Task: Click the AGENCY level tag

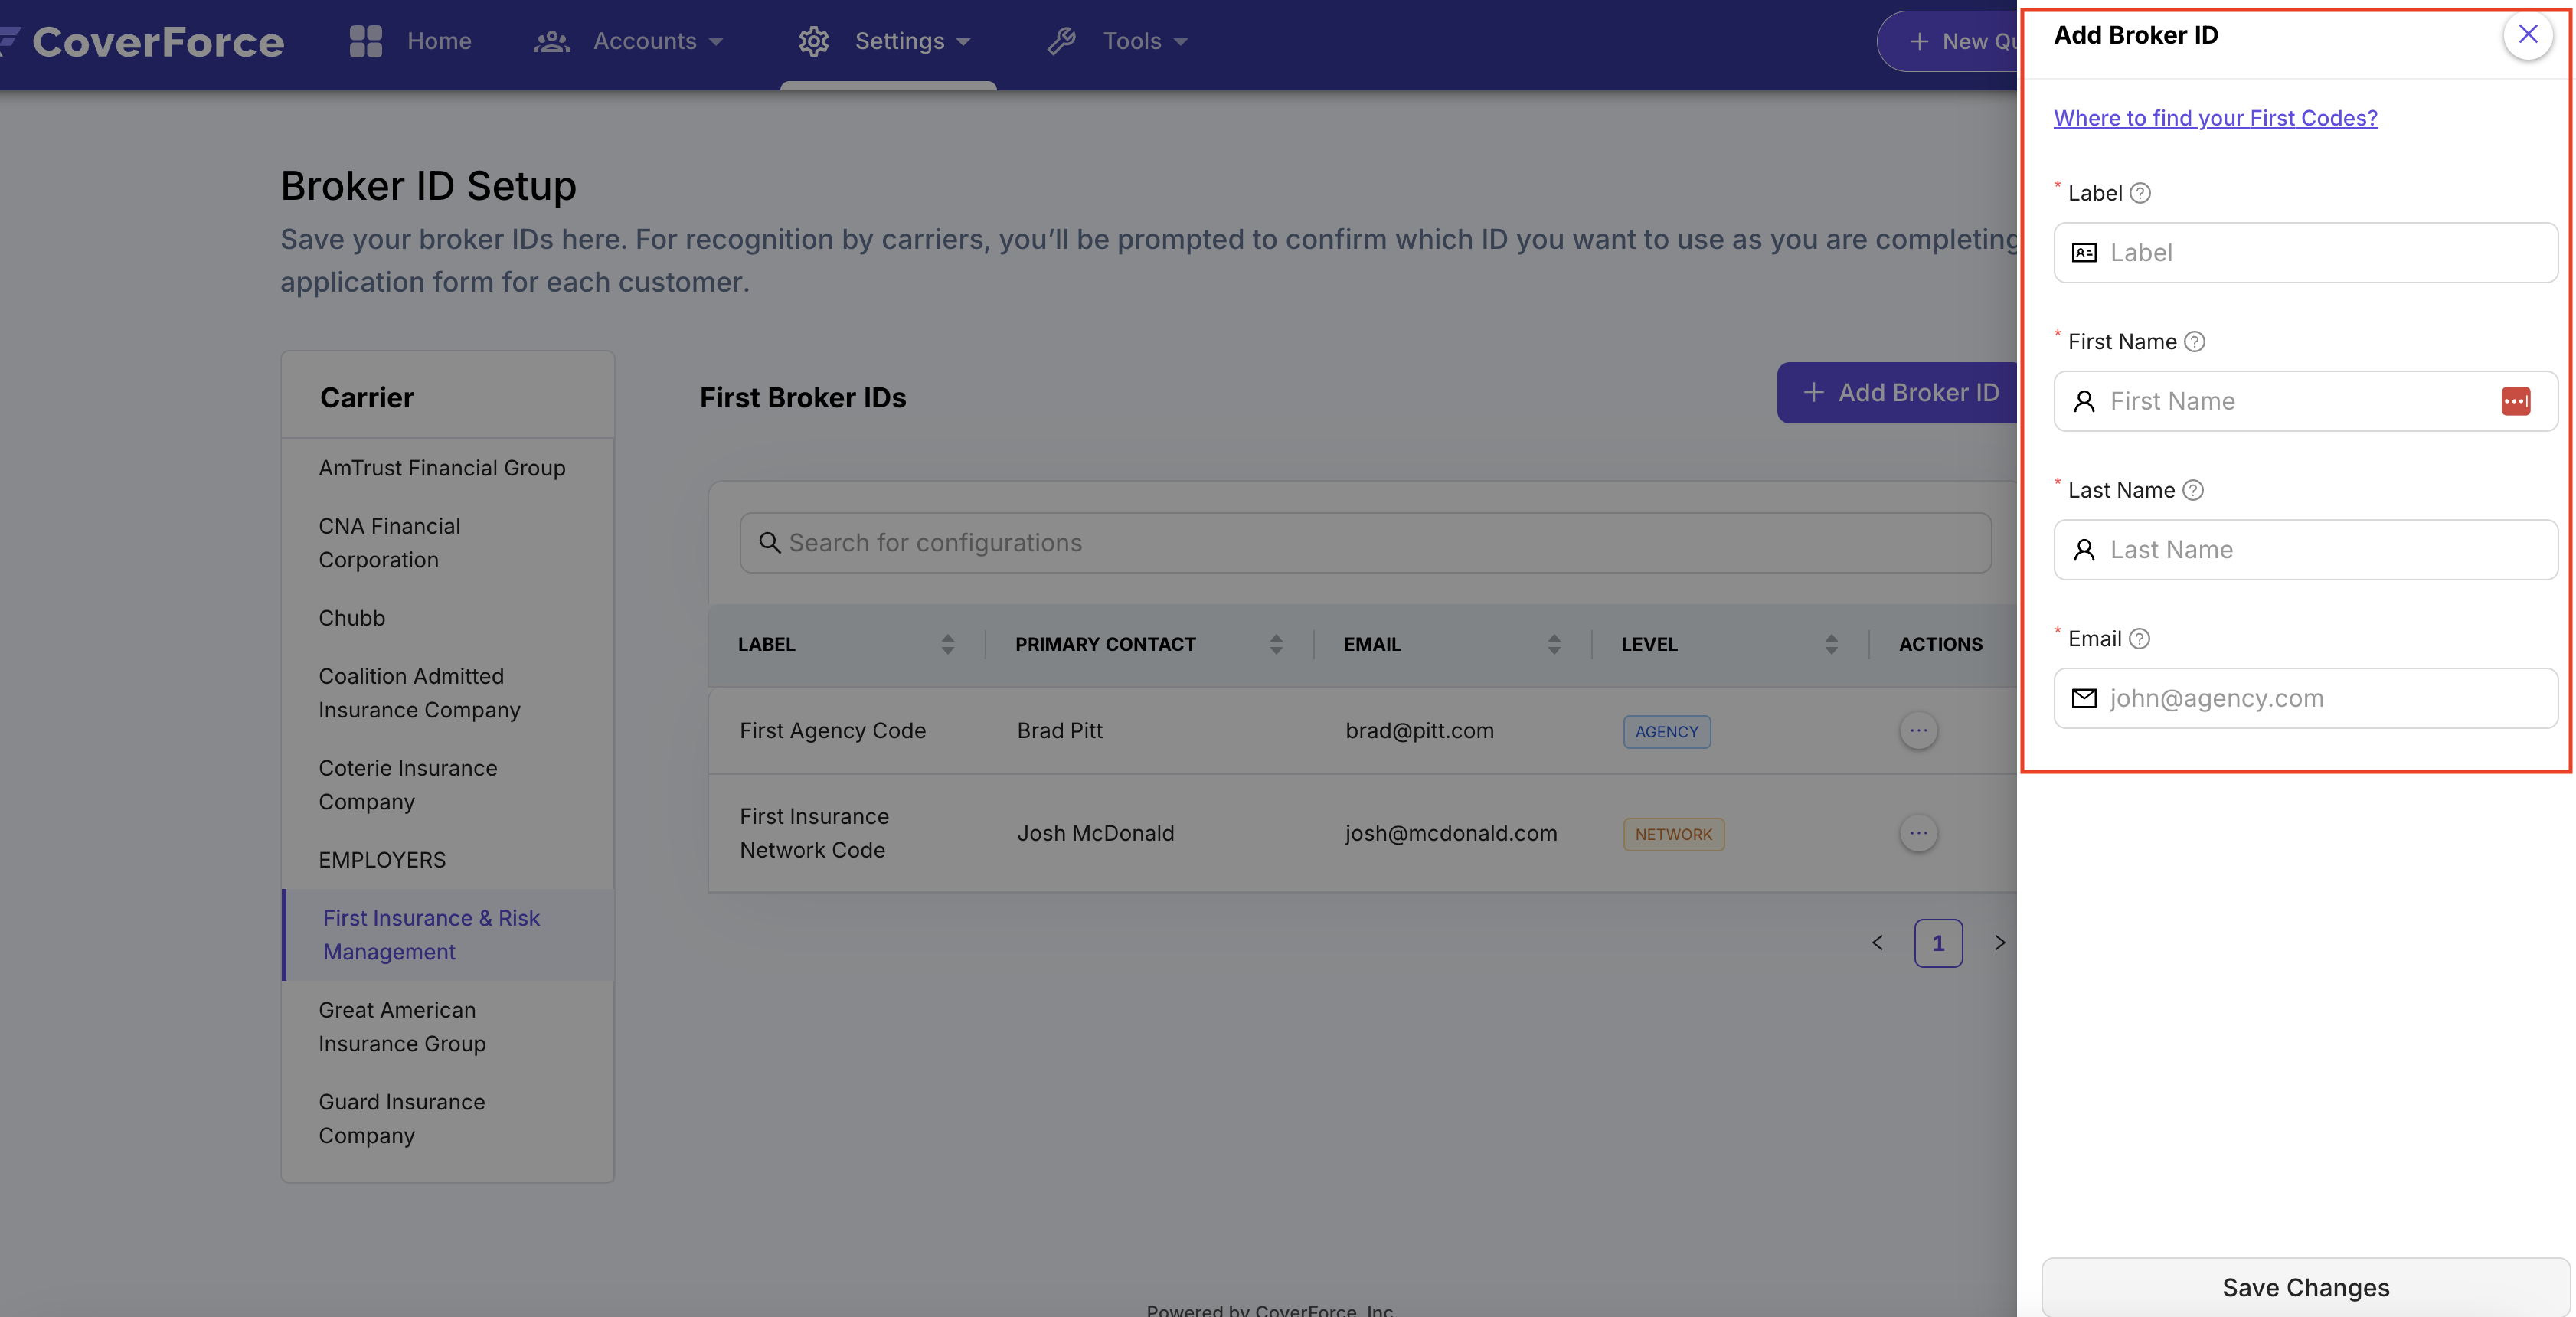Action: (x=1666, y=732)
